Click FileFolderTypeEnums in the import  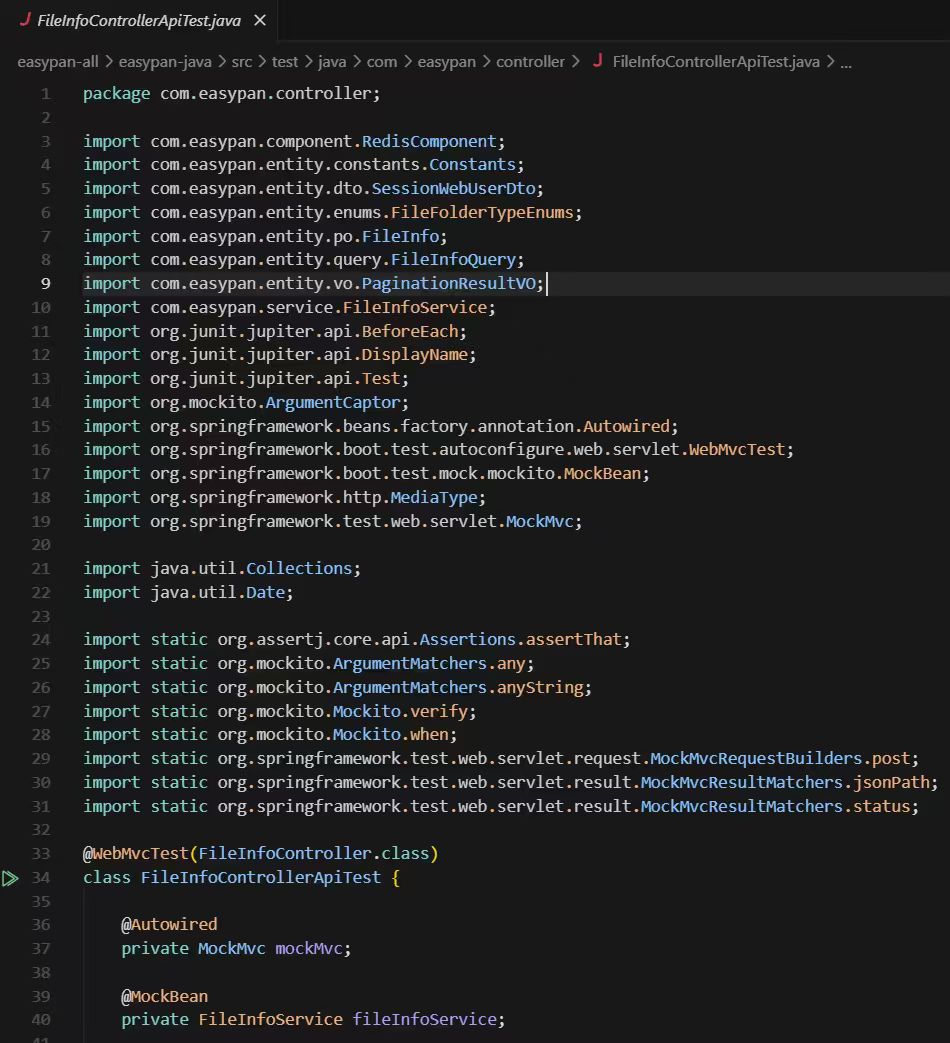point(482,212)
